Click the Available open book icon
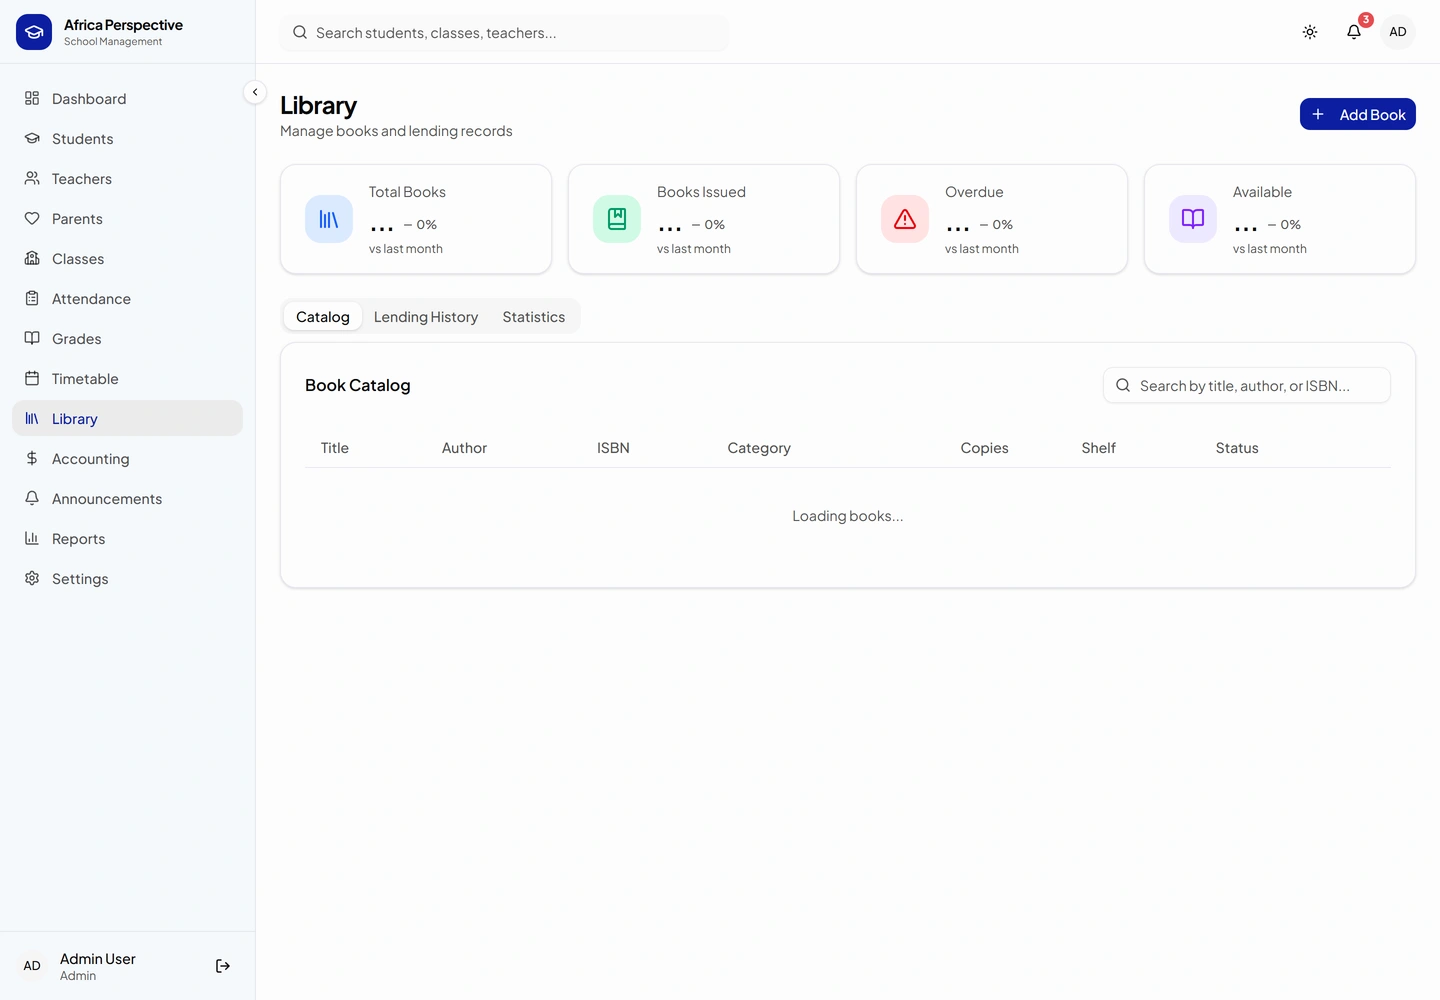This screenshot has width=1440, height=1000. (x=1193, y=219)
